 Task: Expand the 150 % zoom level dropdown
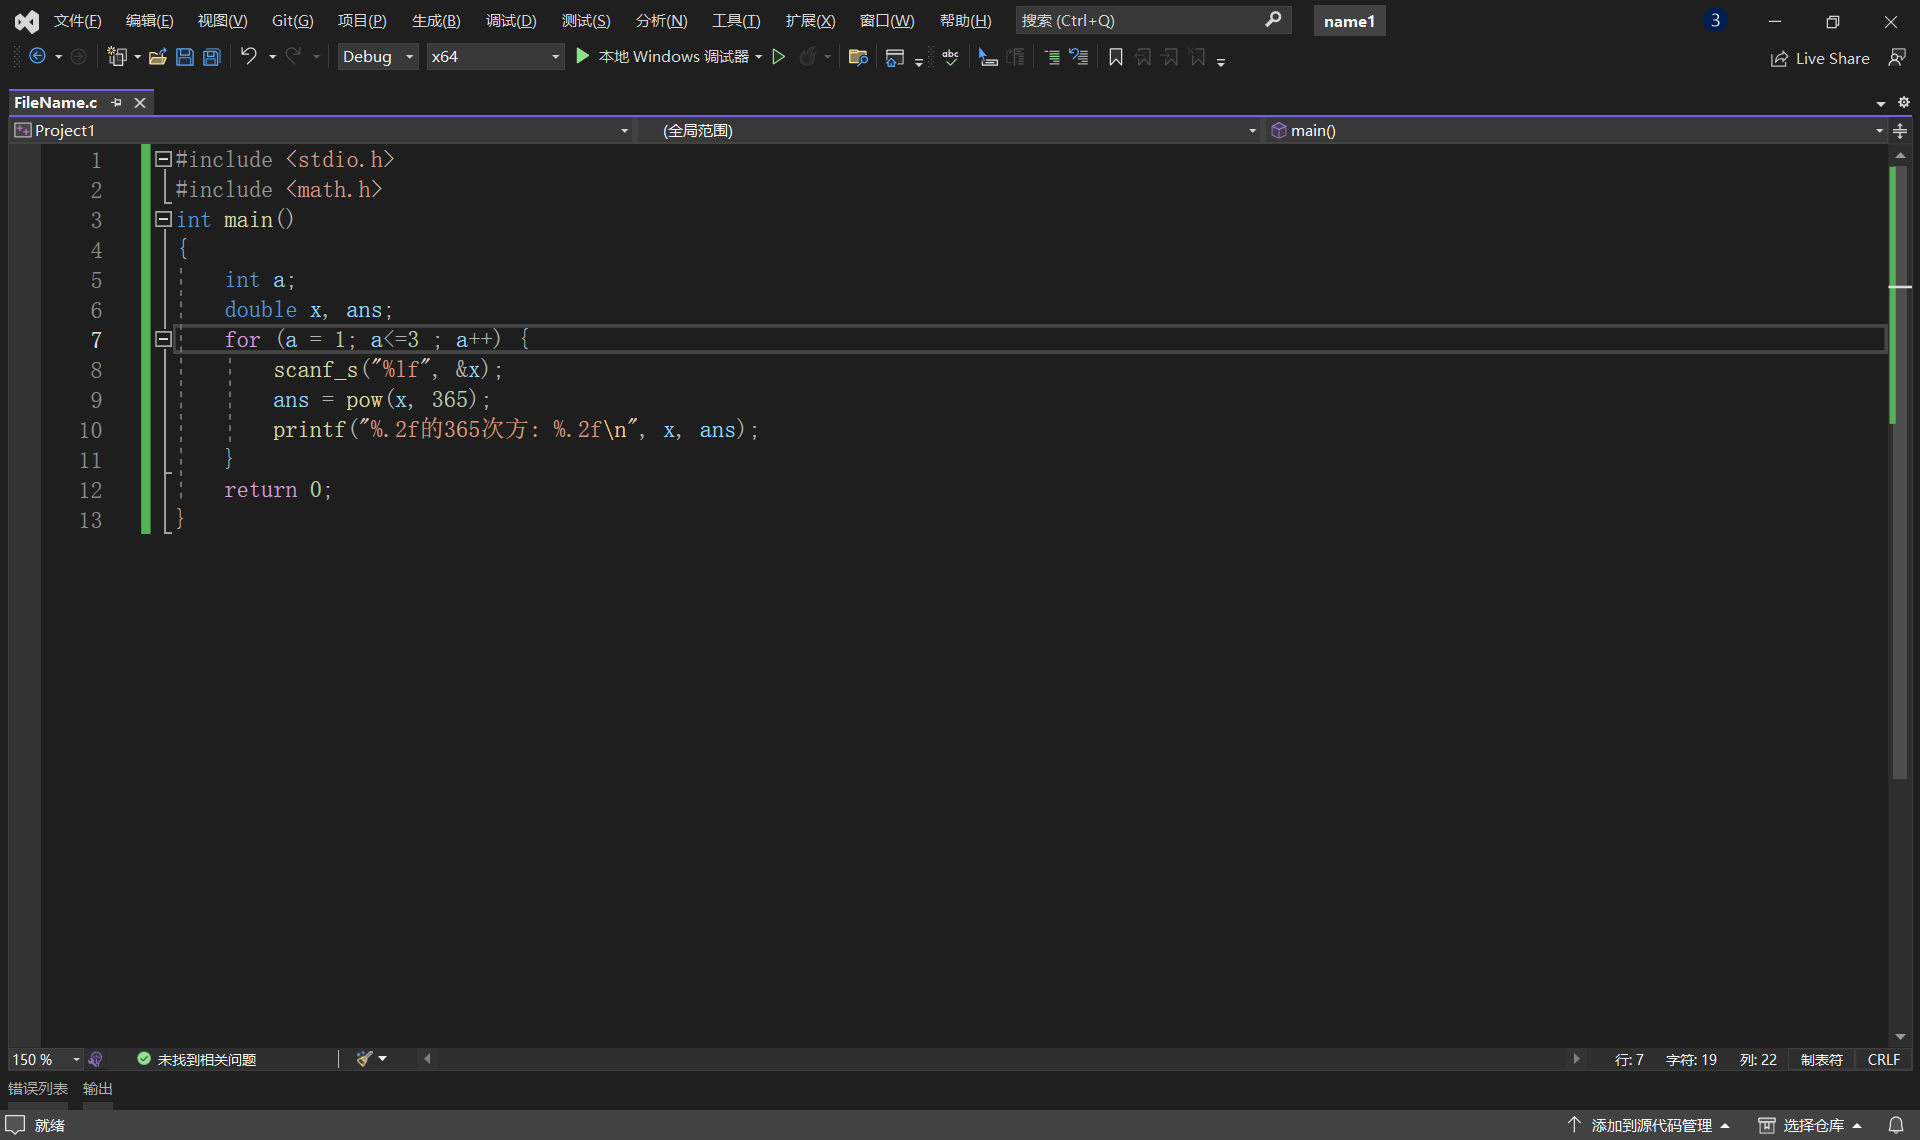76,1059
